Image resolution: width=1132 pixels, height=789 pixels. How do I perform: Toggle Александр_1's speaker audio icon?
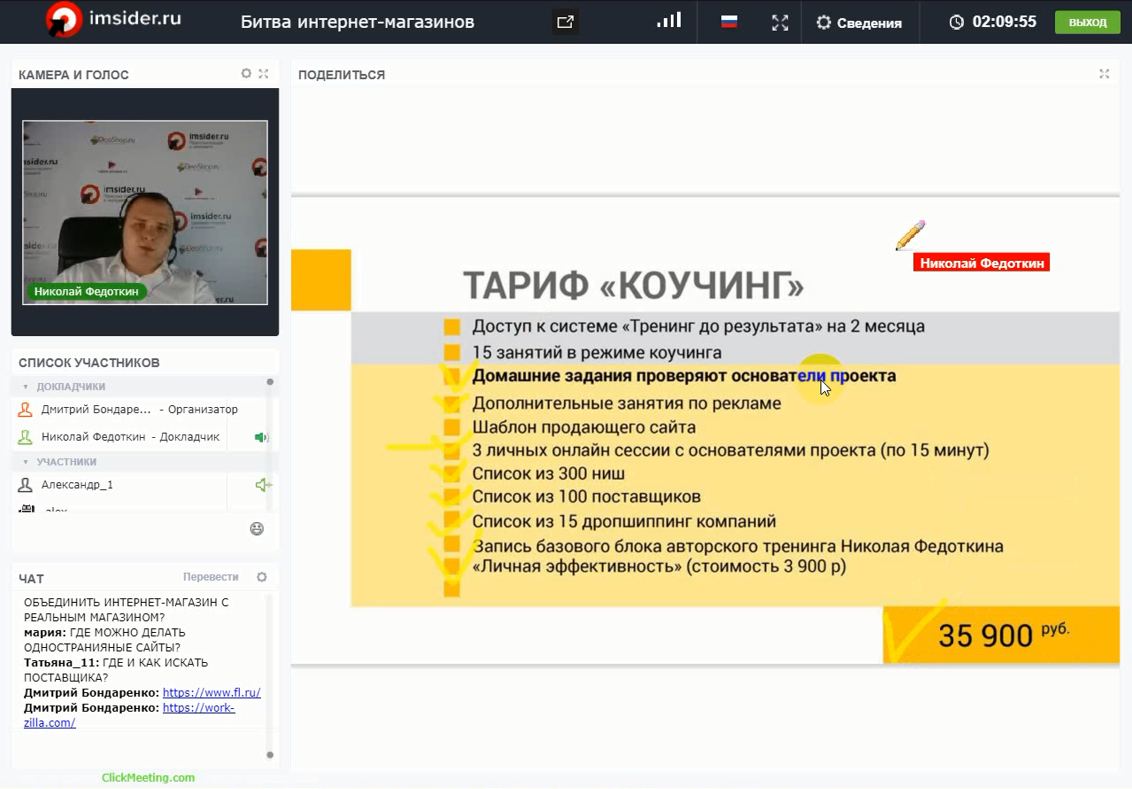(262, 485)
